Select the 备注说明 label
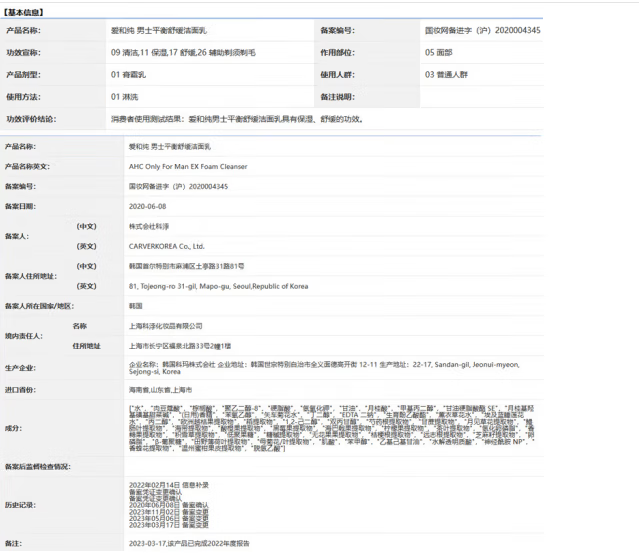The width and height of the screenshot is (639, 553). 337,97
